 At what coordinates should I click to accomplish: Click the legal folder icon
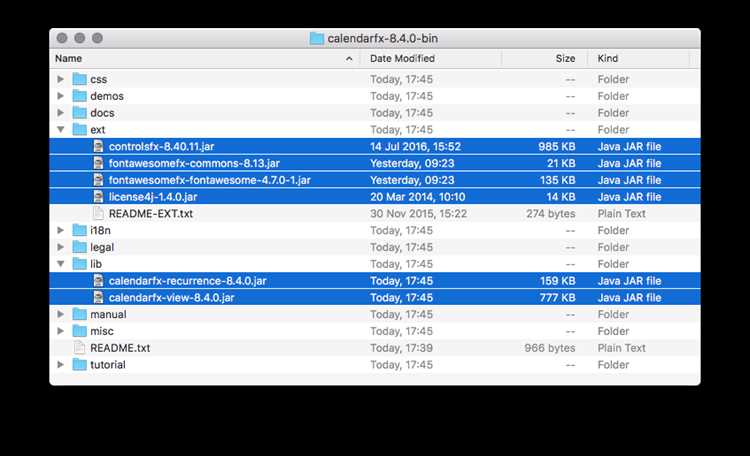tap(79, 247)
